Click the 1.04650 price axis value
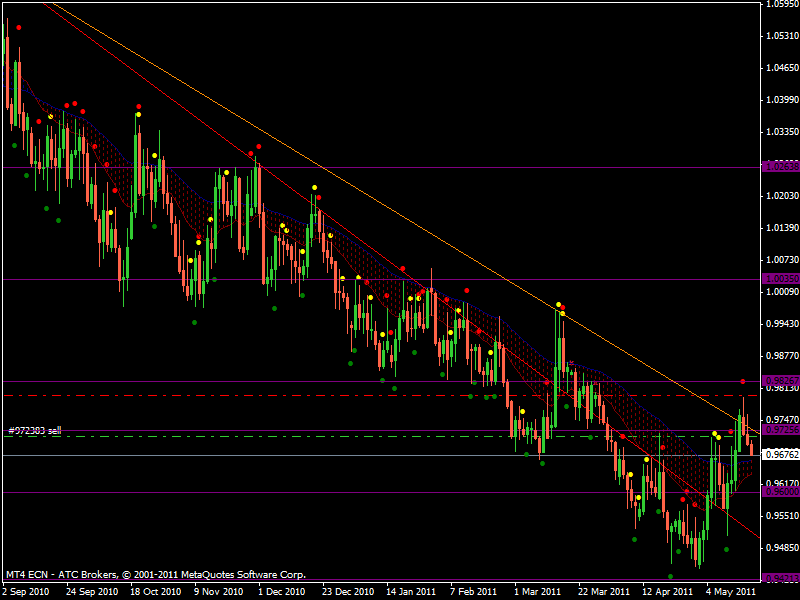Image resolution: width=800 pixels, height=600 pixels. tap(783, 67)
